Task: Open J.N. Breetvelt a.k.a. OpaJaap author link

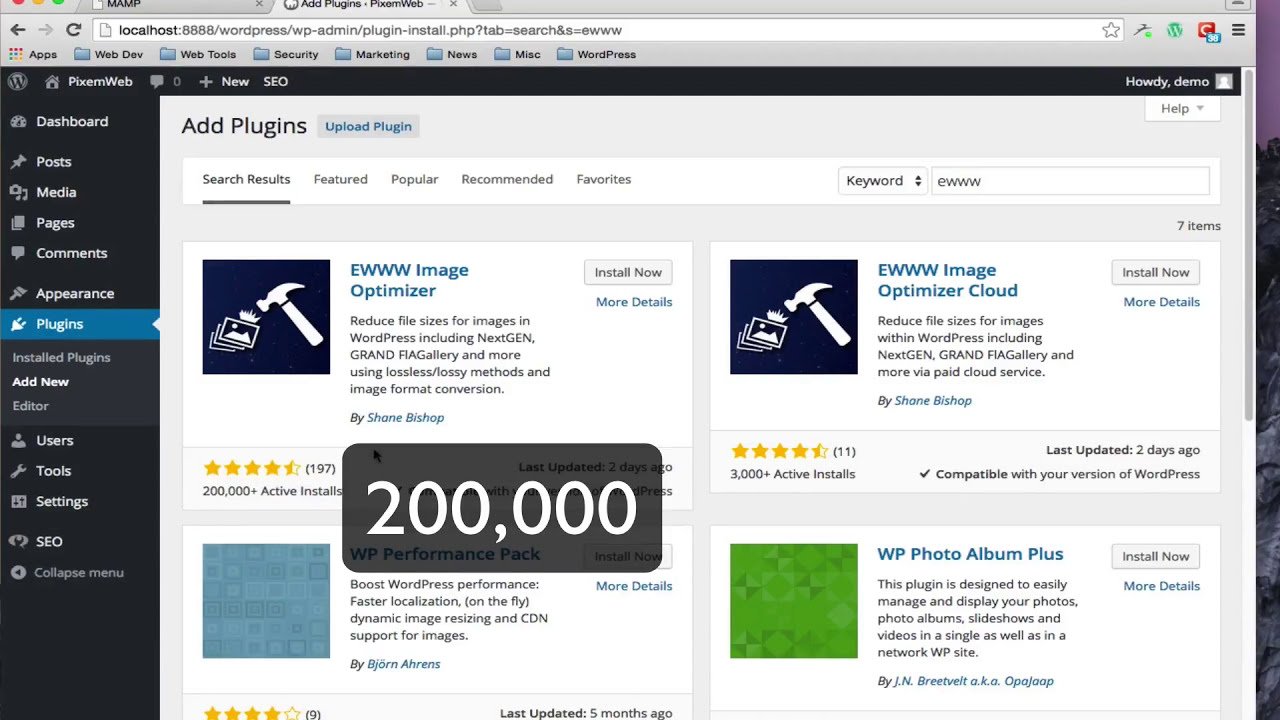Action: [x=974, y=681]
